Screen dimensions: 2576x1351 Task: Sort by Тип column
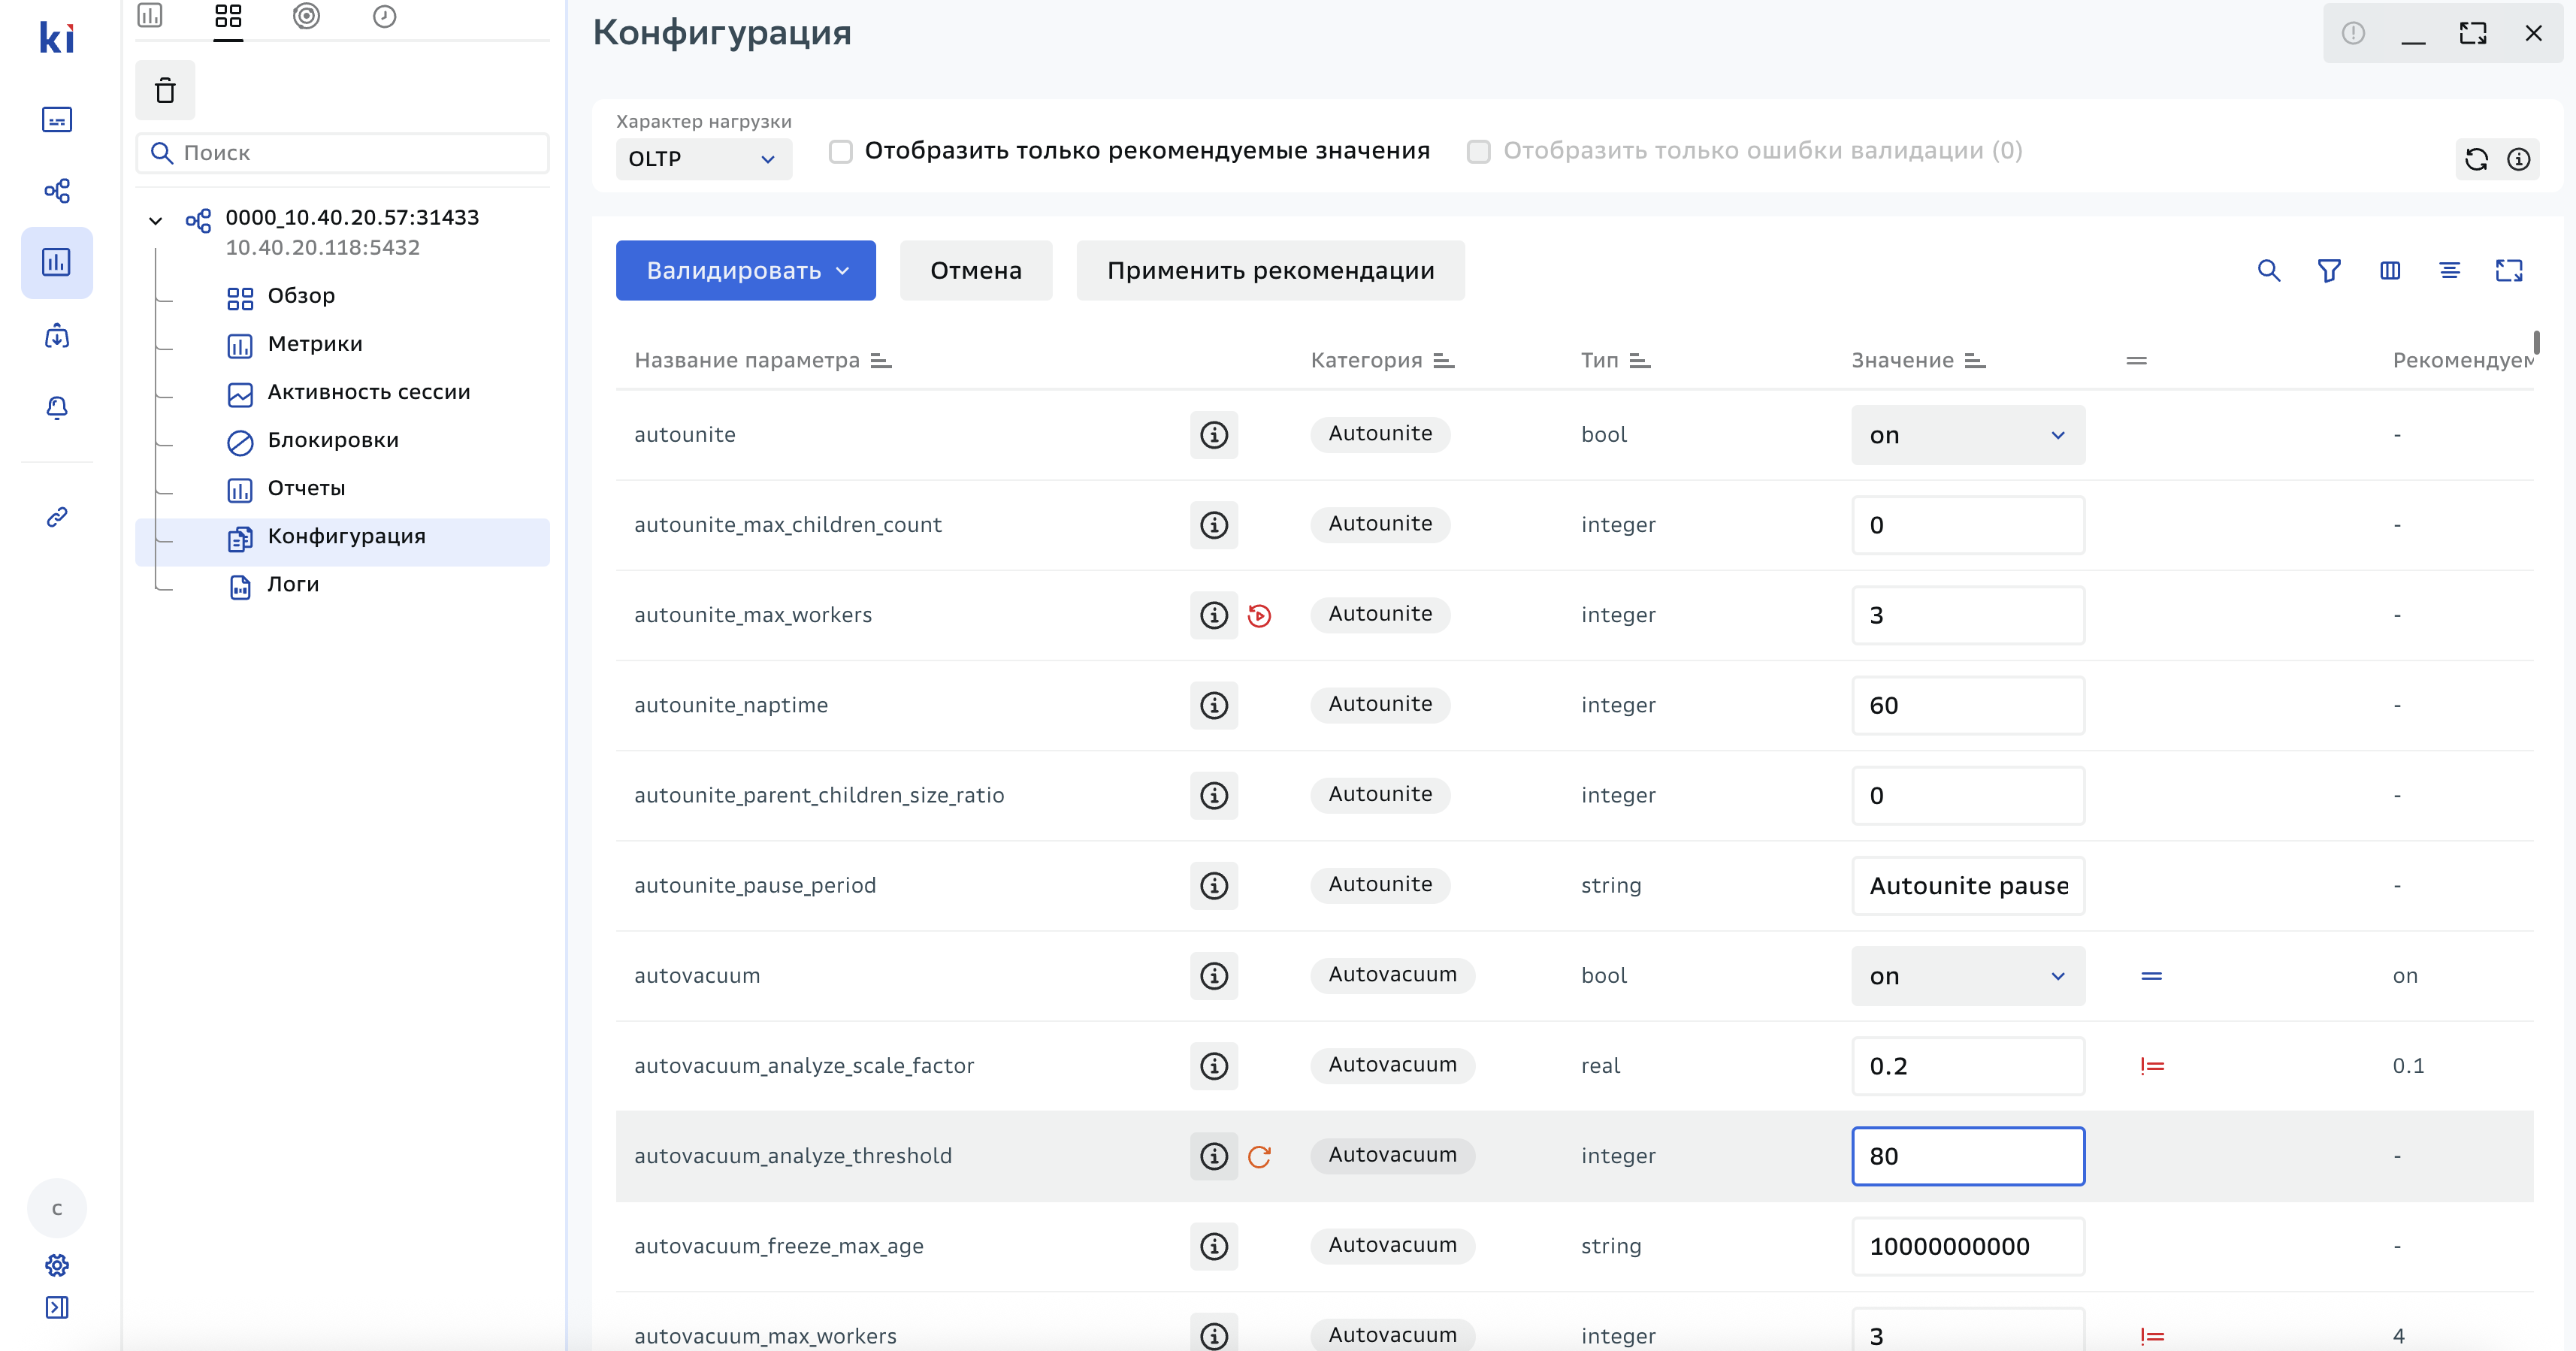tap(1640, 361)
